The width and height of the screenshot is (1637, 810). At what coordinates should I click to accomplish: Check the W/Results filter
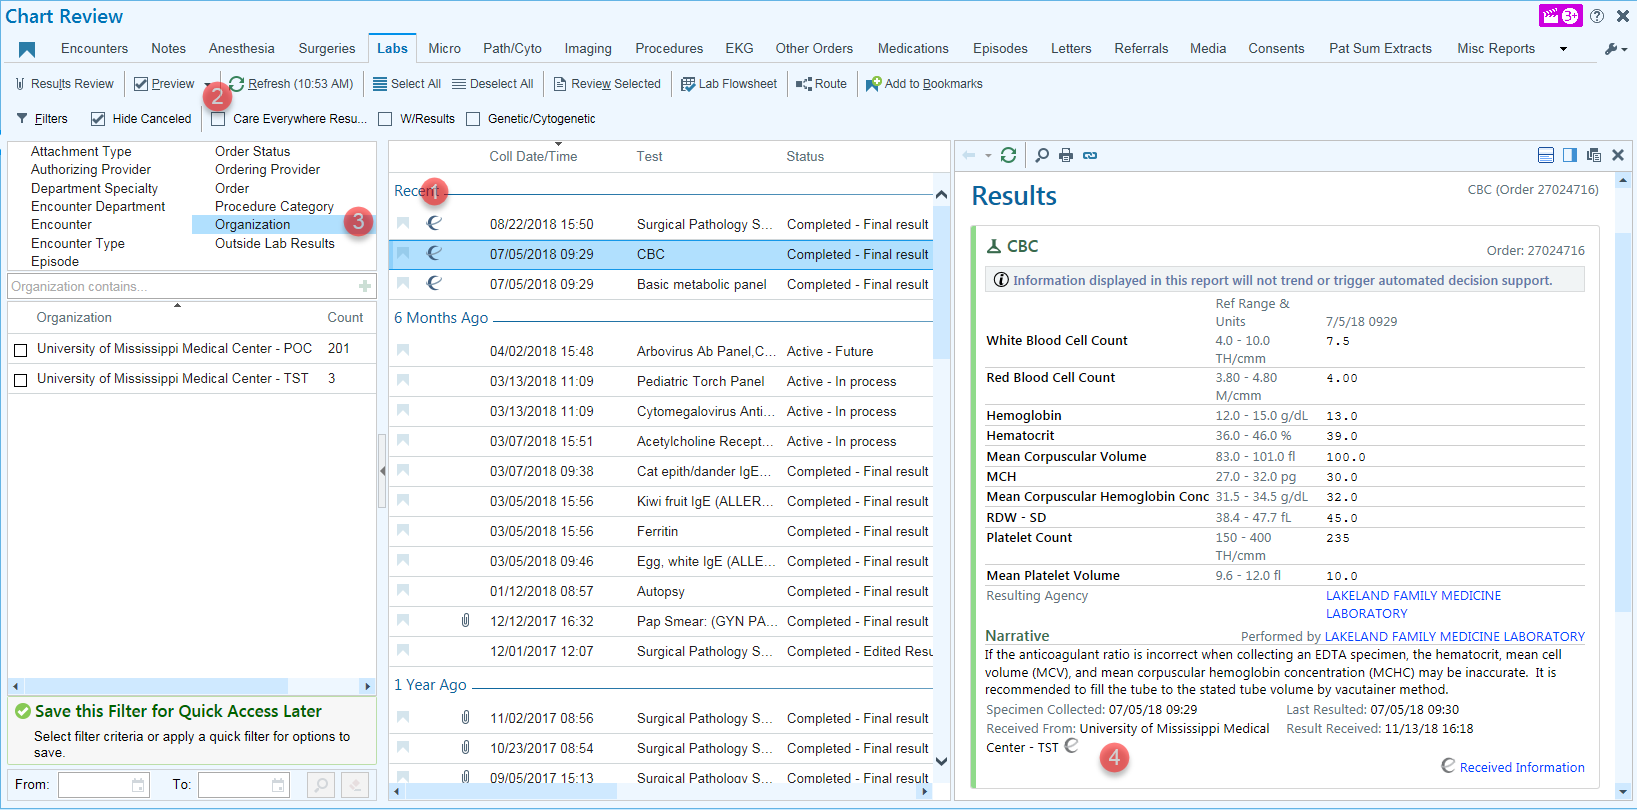click(x=385, y=119)
